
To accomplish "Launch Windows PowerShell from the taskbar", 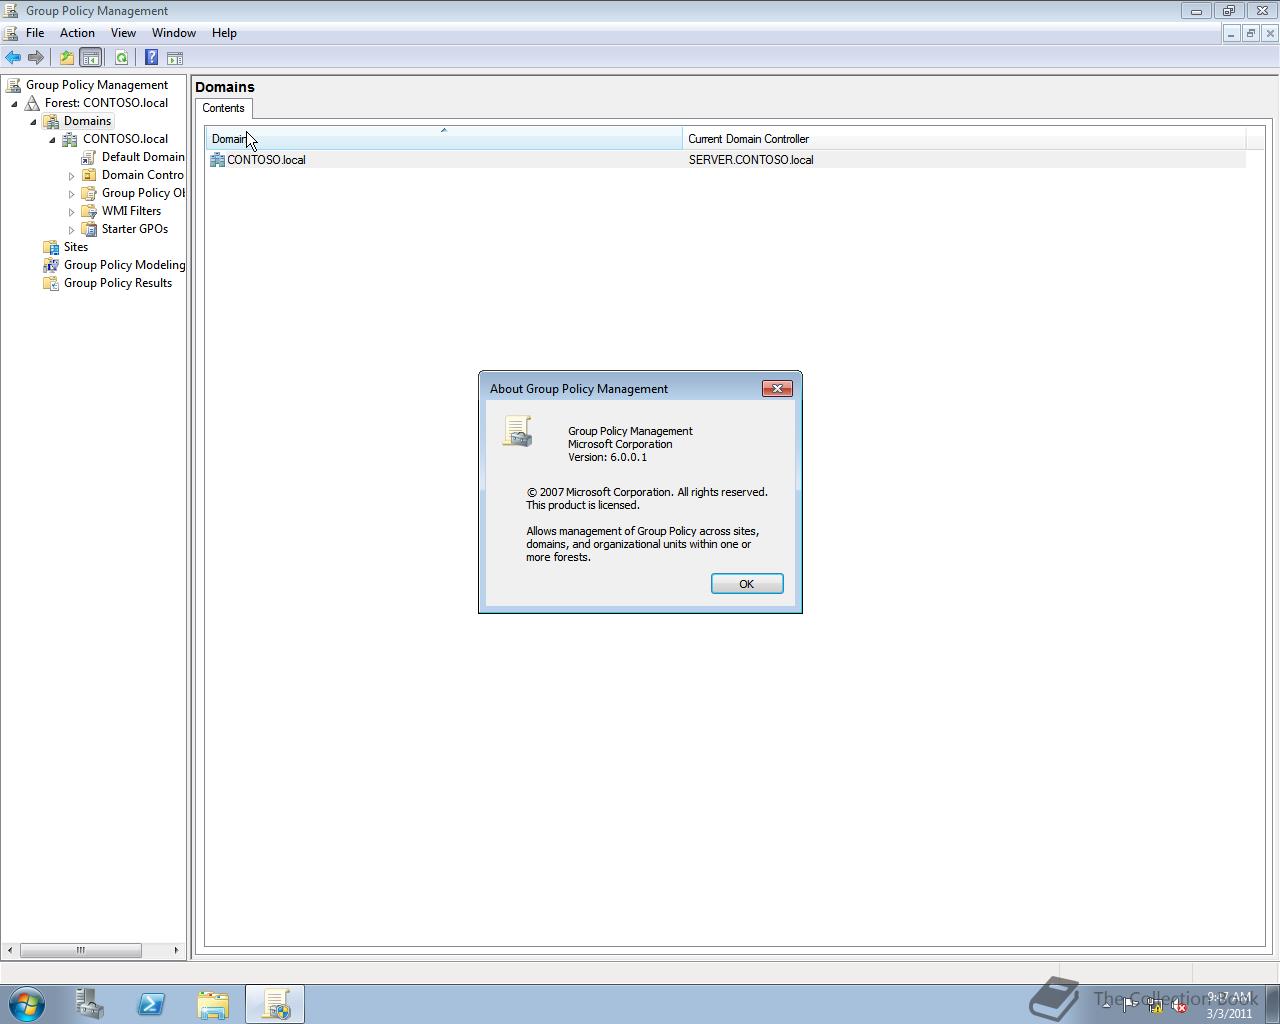I will click(151, 1004).
